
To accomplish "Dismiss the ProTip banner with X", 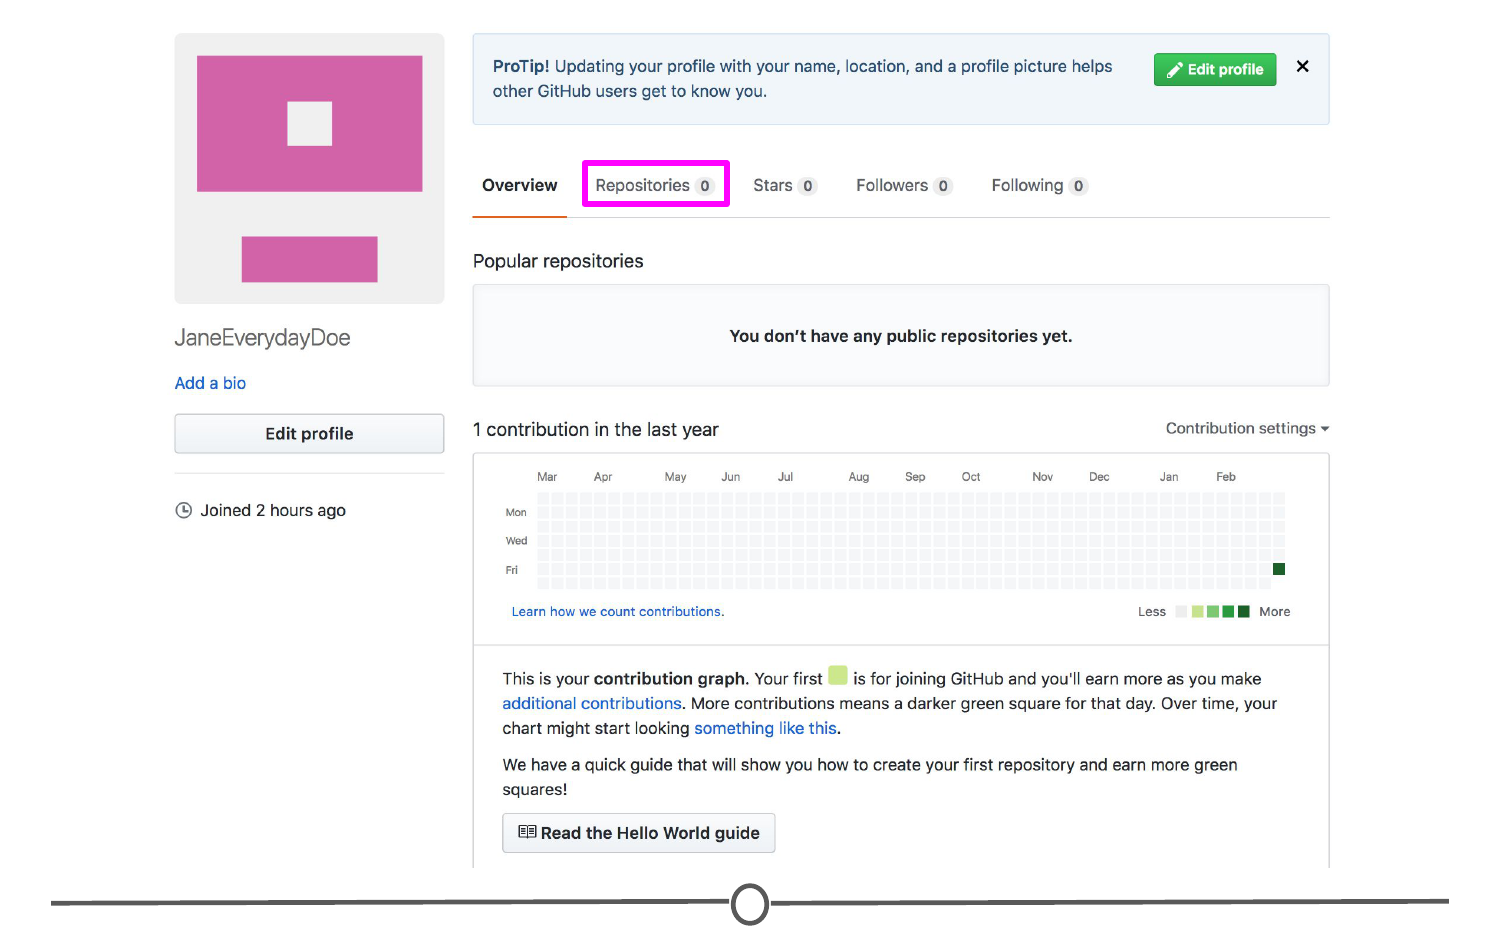I will pos(1302,67).
